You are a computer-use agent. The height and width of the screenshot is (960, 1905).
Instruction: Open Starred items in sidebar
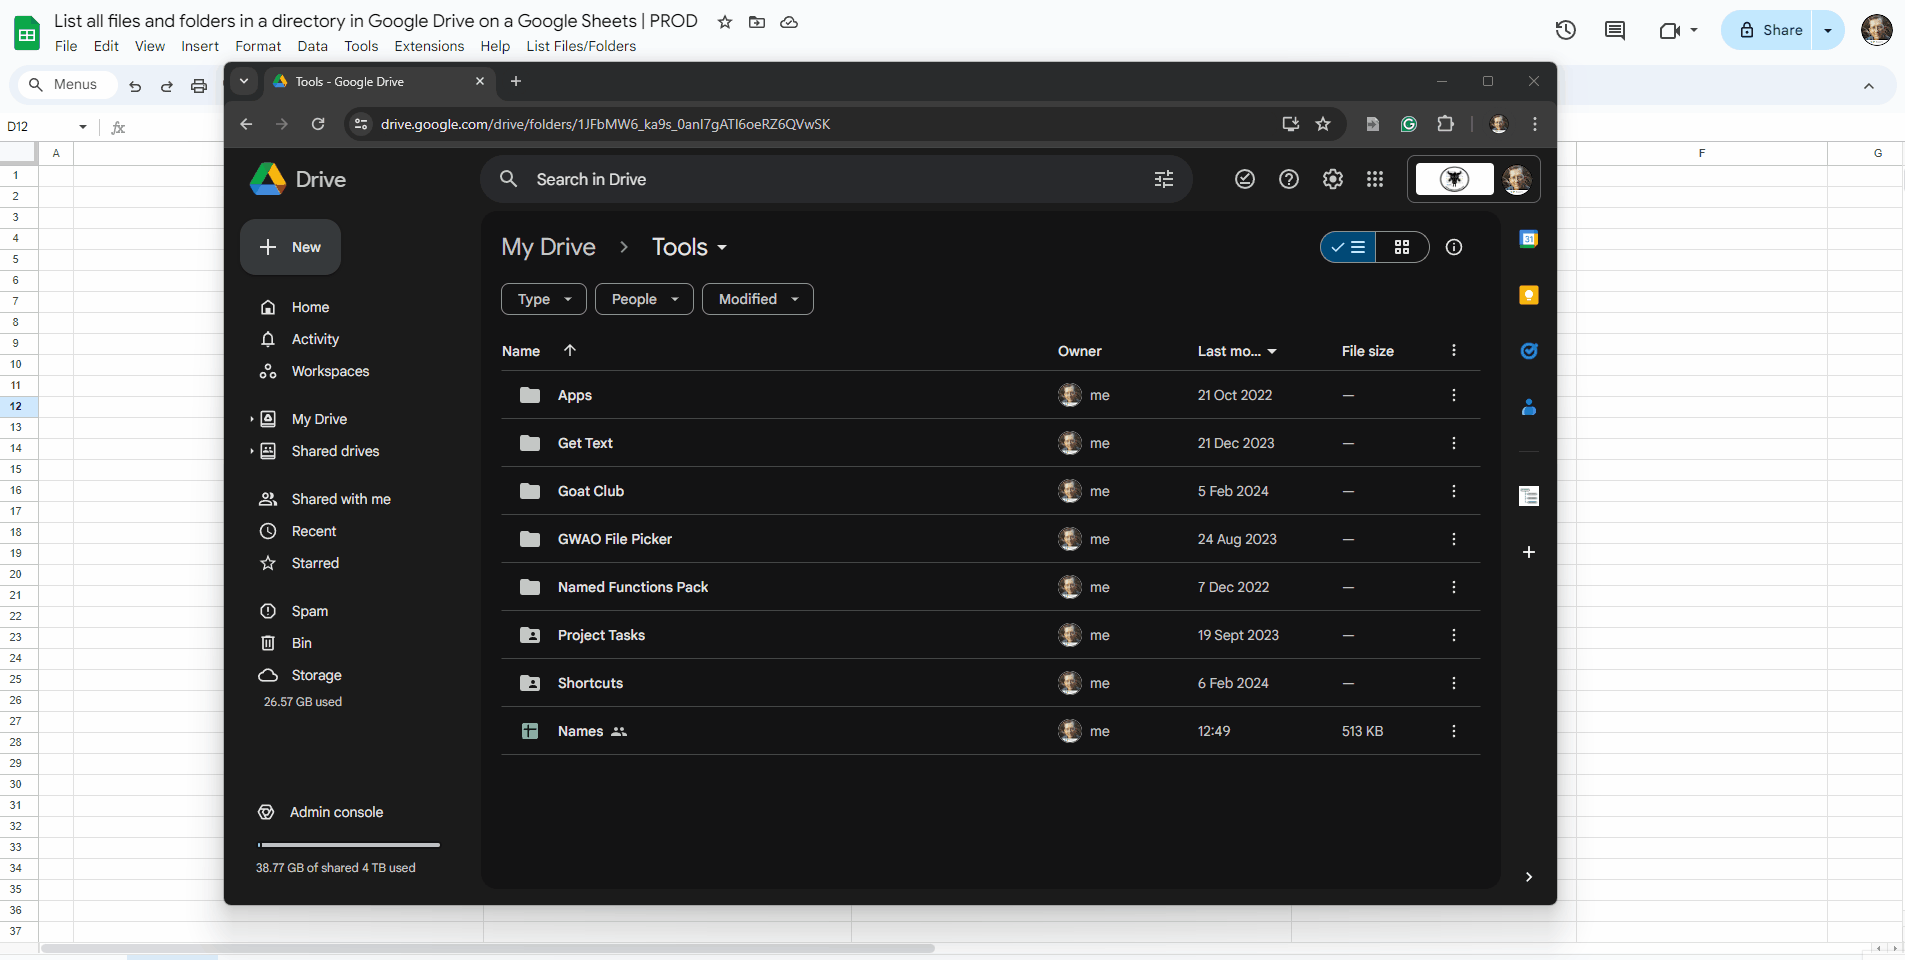point(315,563)
